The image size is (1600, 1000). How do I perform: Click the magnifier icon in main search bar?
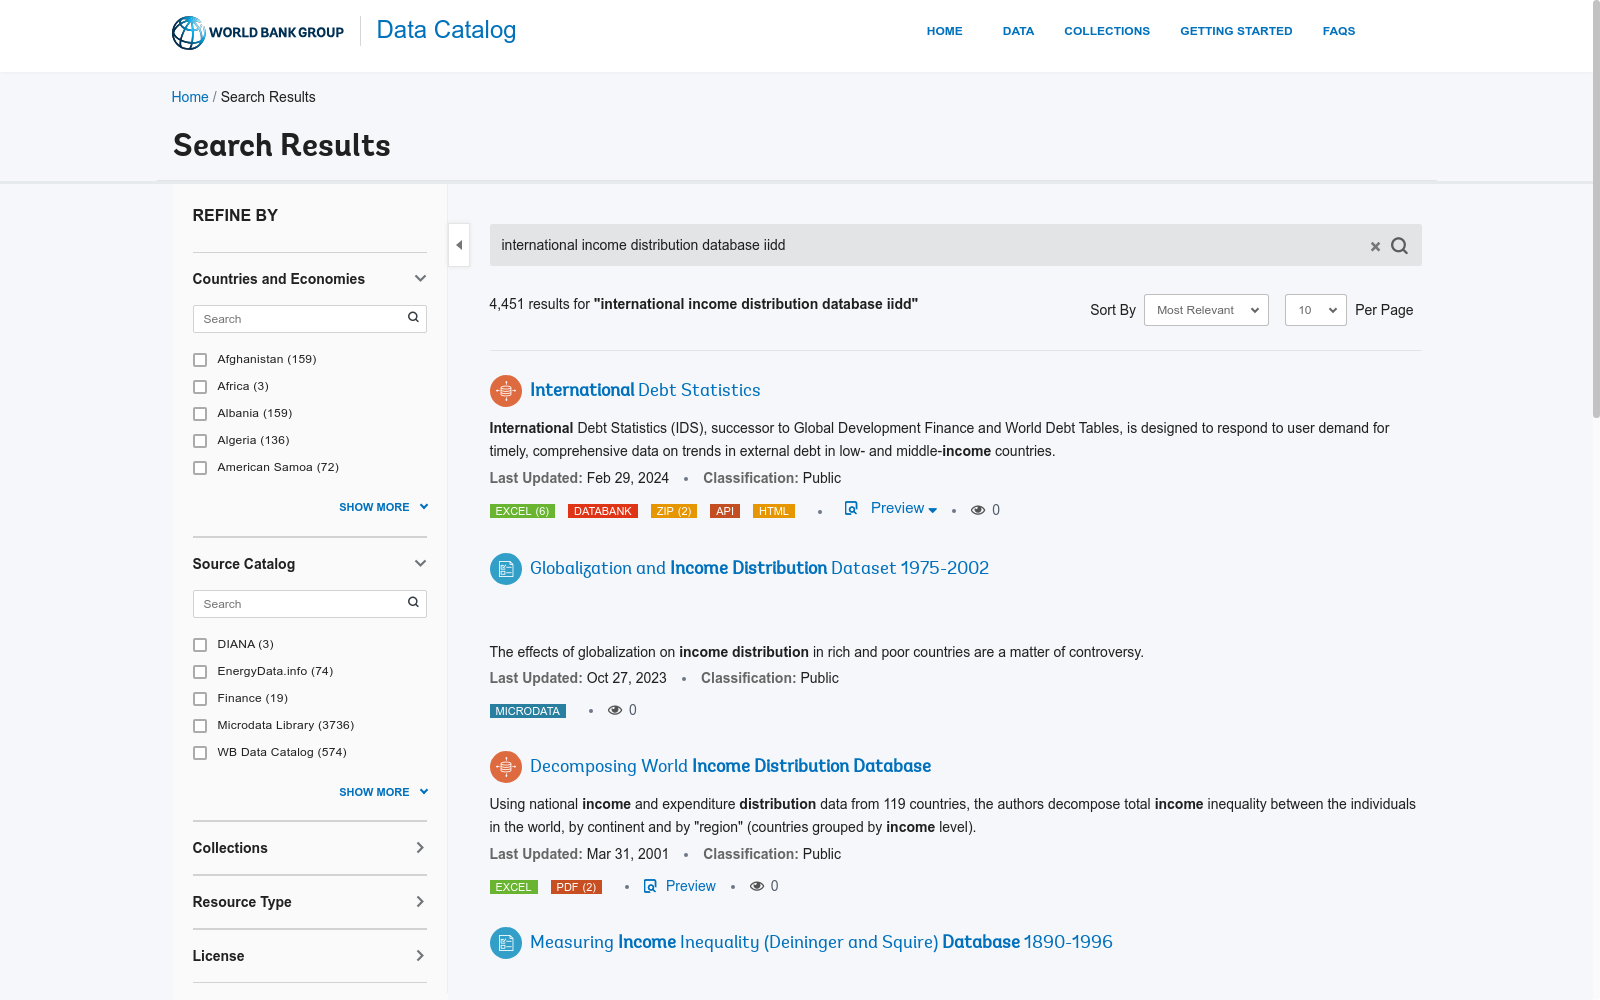(x=1400, y=246)
